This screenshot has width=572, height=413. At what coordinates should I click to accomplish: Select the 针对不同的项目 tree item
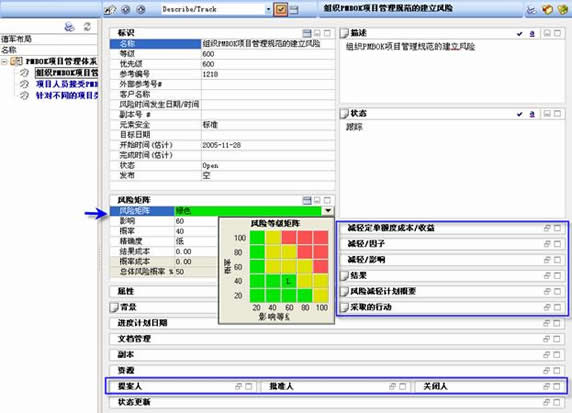tap(67, 95)
